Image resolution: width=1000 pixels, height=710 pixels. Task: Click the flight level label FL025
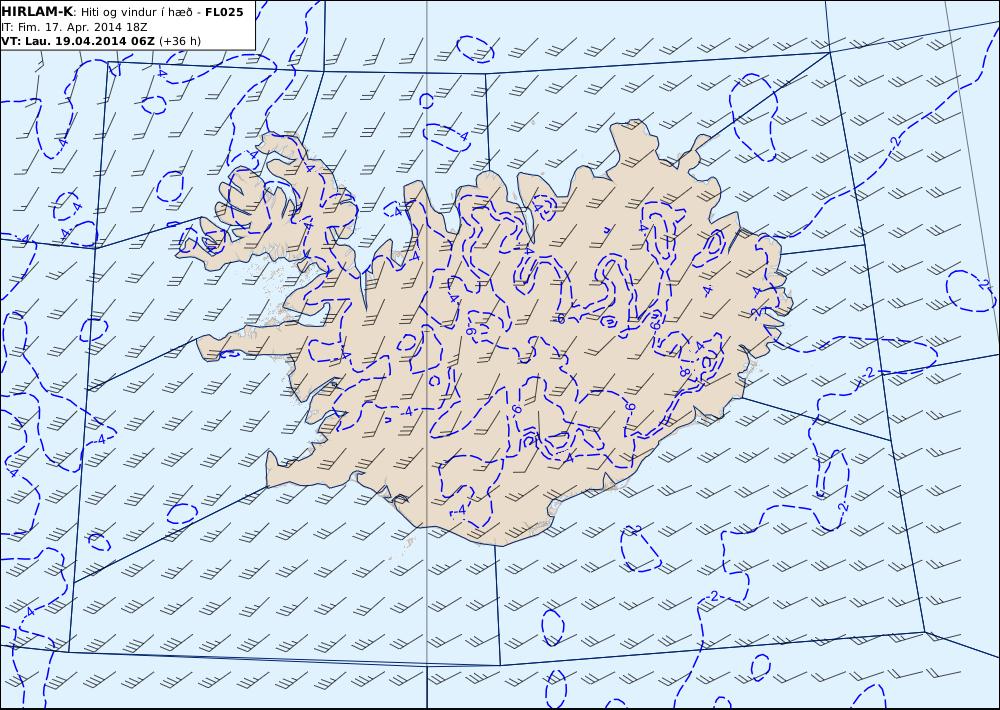click(x=224, y=12)
